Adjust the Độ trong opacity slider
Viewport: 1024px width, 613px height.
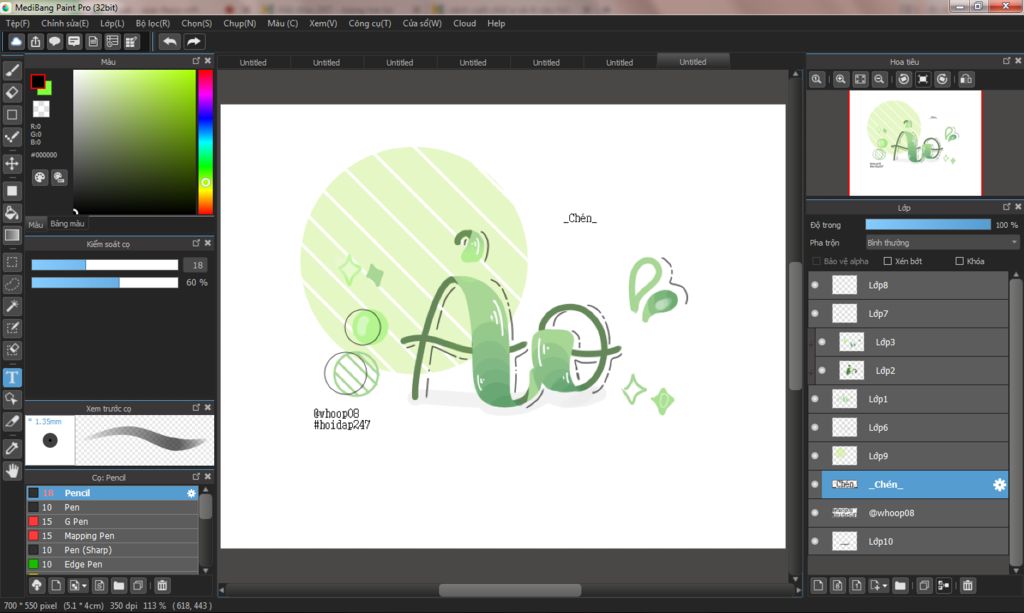928,225
